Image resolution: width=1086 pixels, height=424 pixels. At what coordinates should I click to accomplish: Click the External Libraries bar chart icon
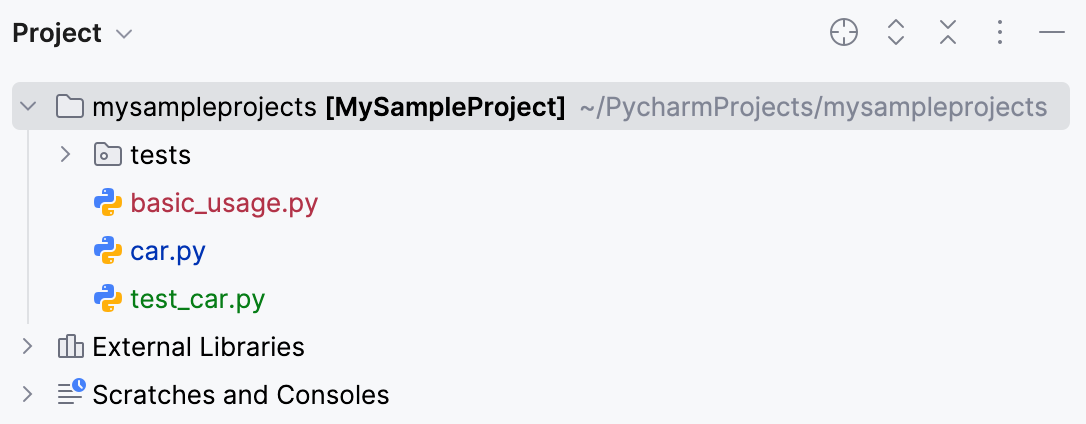70,347
